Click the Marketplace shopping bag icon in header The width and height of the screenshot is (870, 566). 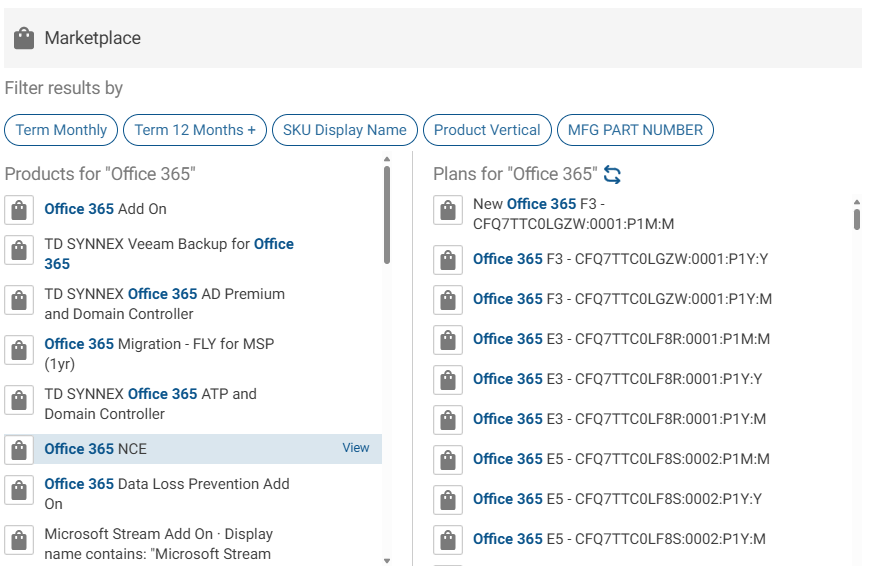(x=24, y=38)
